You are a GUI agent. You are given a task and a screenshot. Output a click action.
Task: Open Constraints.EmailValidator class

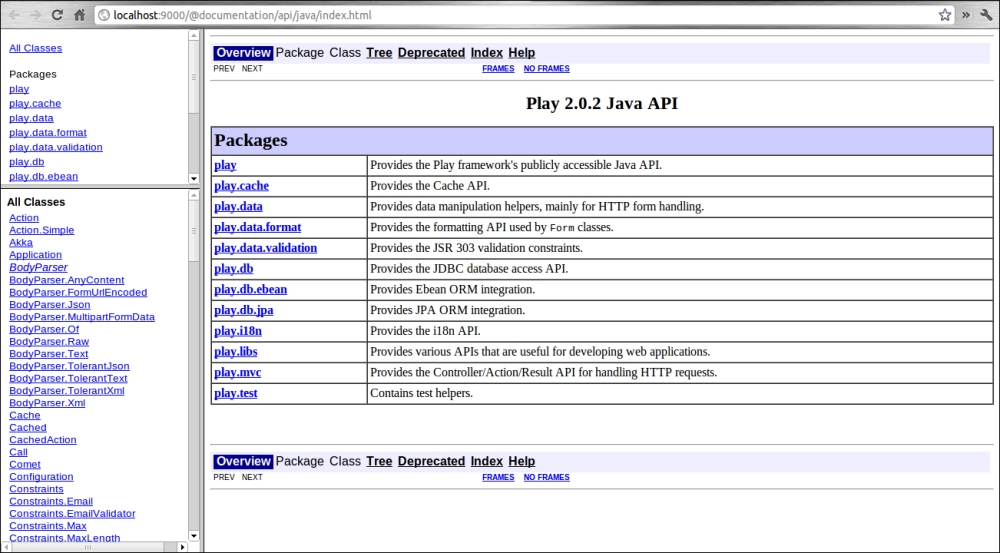point(72,513)
